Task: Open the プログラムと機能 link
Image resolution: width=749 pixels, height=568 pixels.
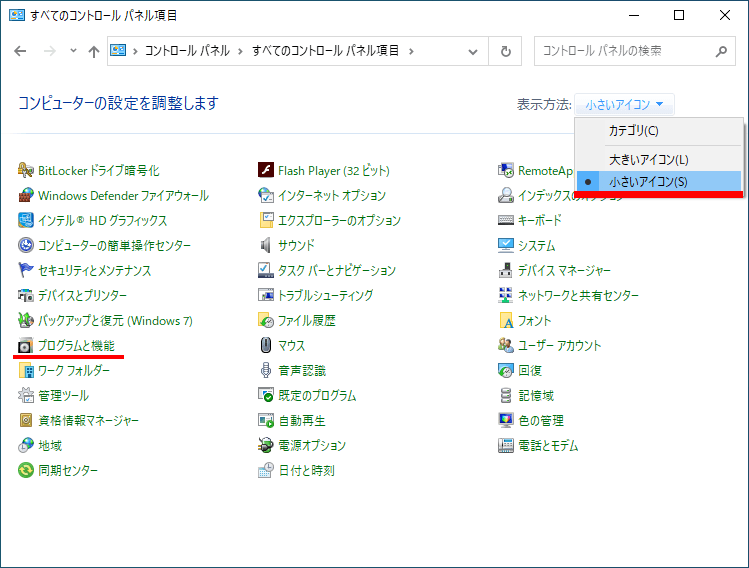Action: click(x=76, y=346)
